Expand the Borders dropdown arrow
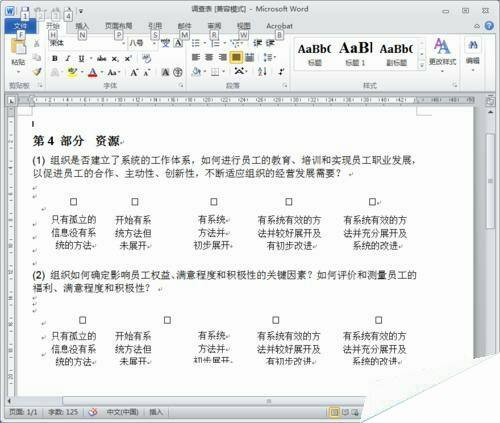Viewport: 500px width, 423px height. 223,71
